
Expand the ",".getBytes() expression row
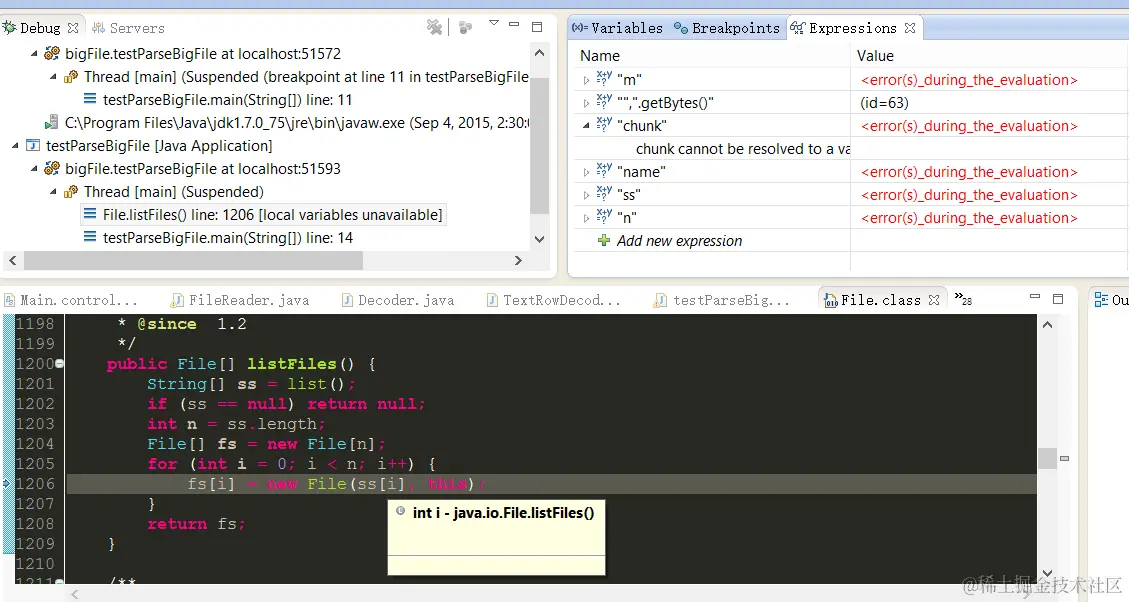(586, 103)
